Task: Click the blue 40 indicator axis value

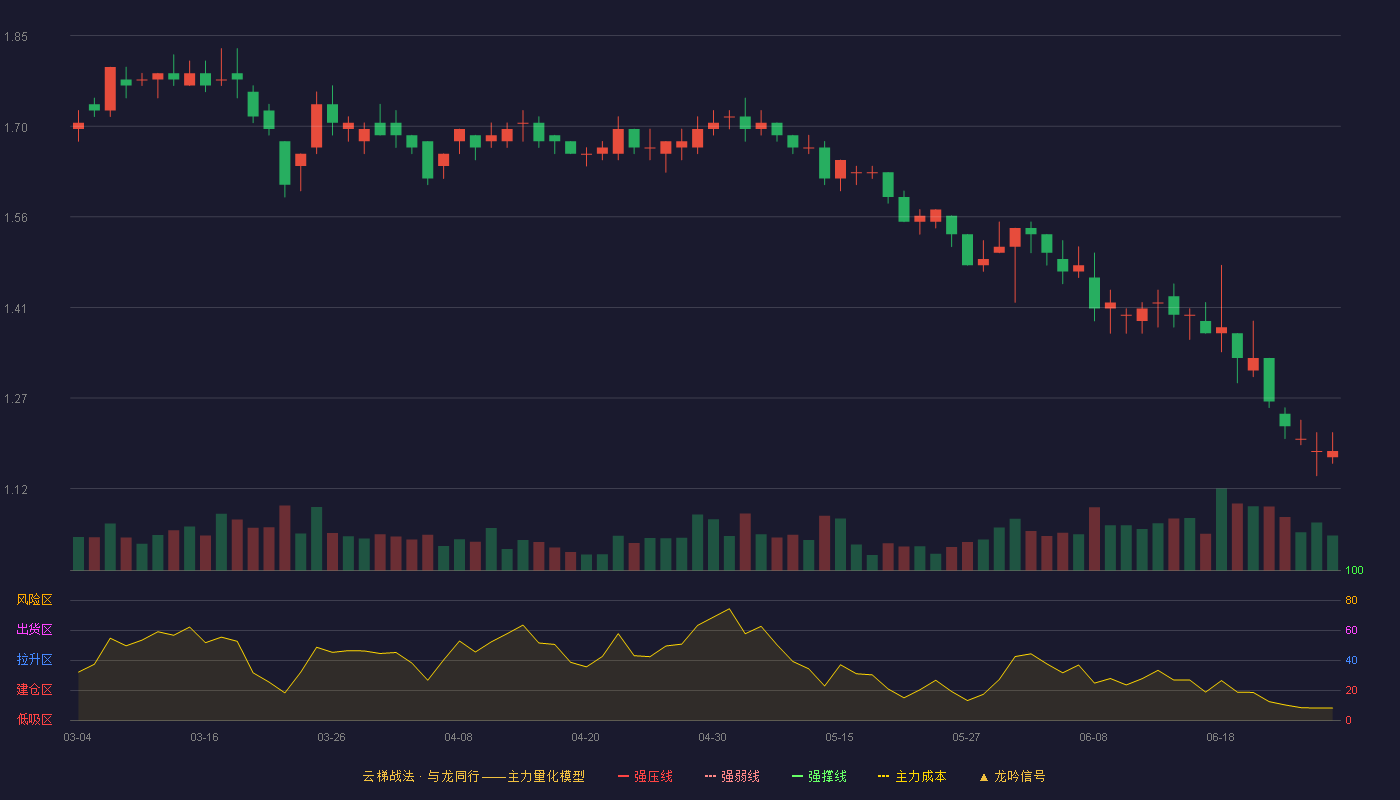Action: pyautogui.click(x=1351, y=661)
